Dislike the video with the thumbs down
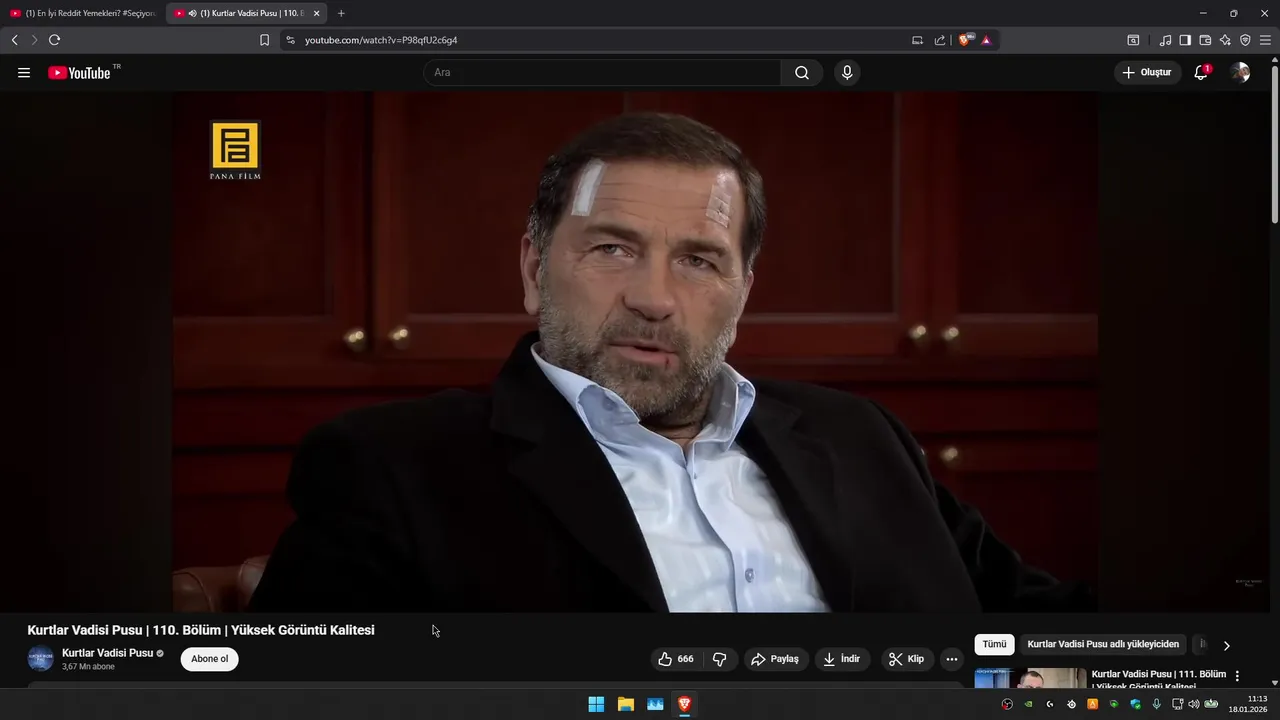1280x720 pixels. click(x=719, y=659)
